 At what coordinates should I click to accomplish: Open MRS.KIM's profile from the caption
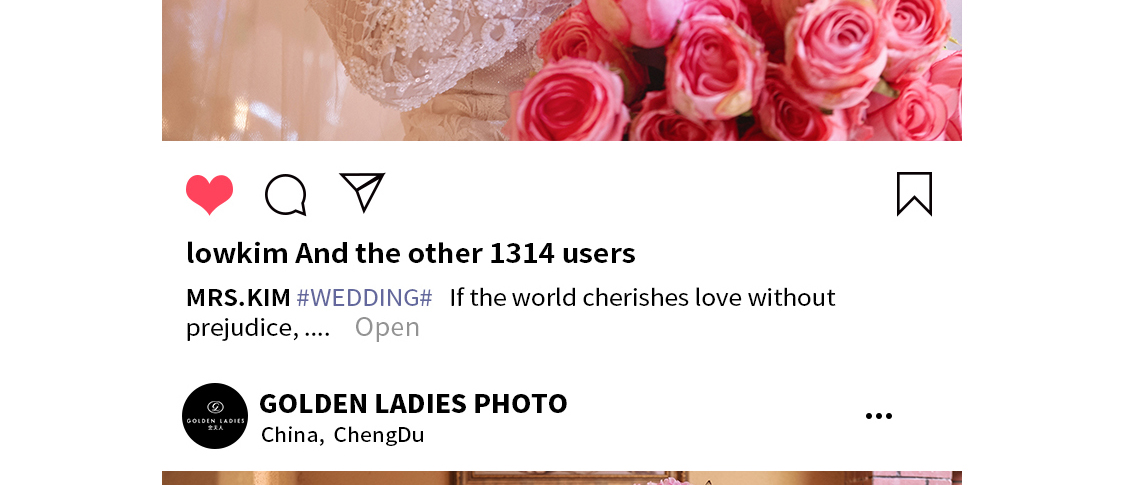pos(238,297)
